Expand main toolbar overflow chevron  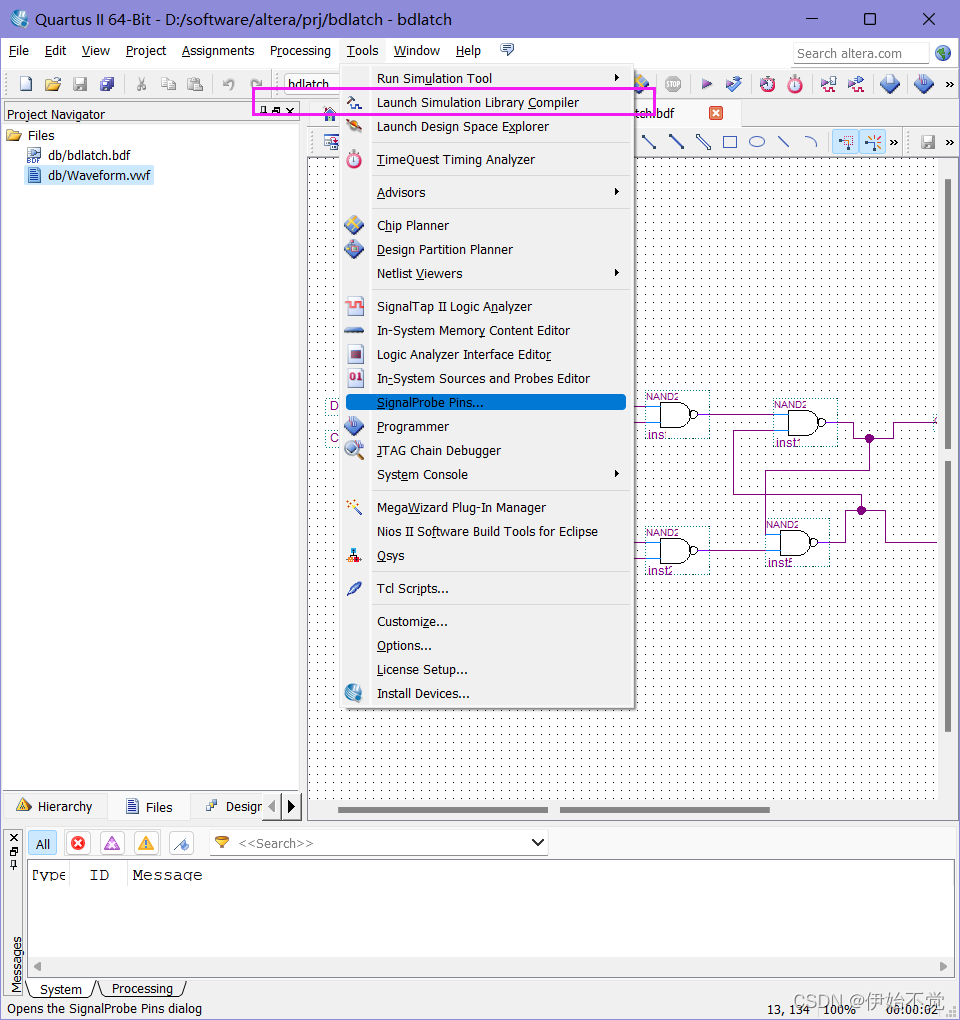click(x=950, y=85)
